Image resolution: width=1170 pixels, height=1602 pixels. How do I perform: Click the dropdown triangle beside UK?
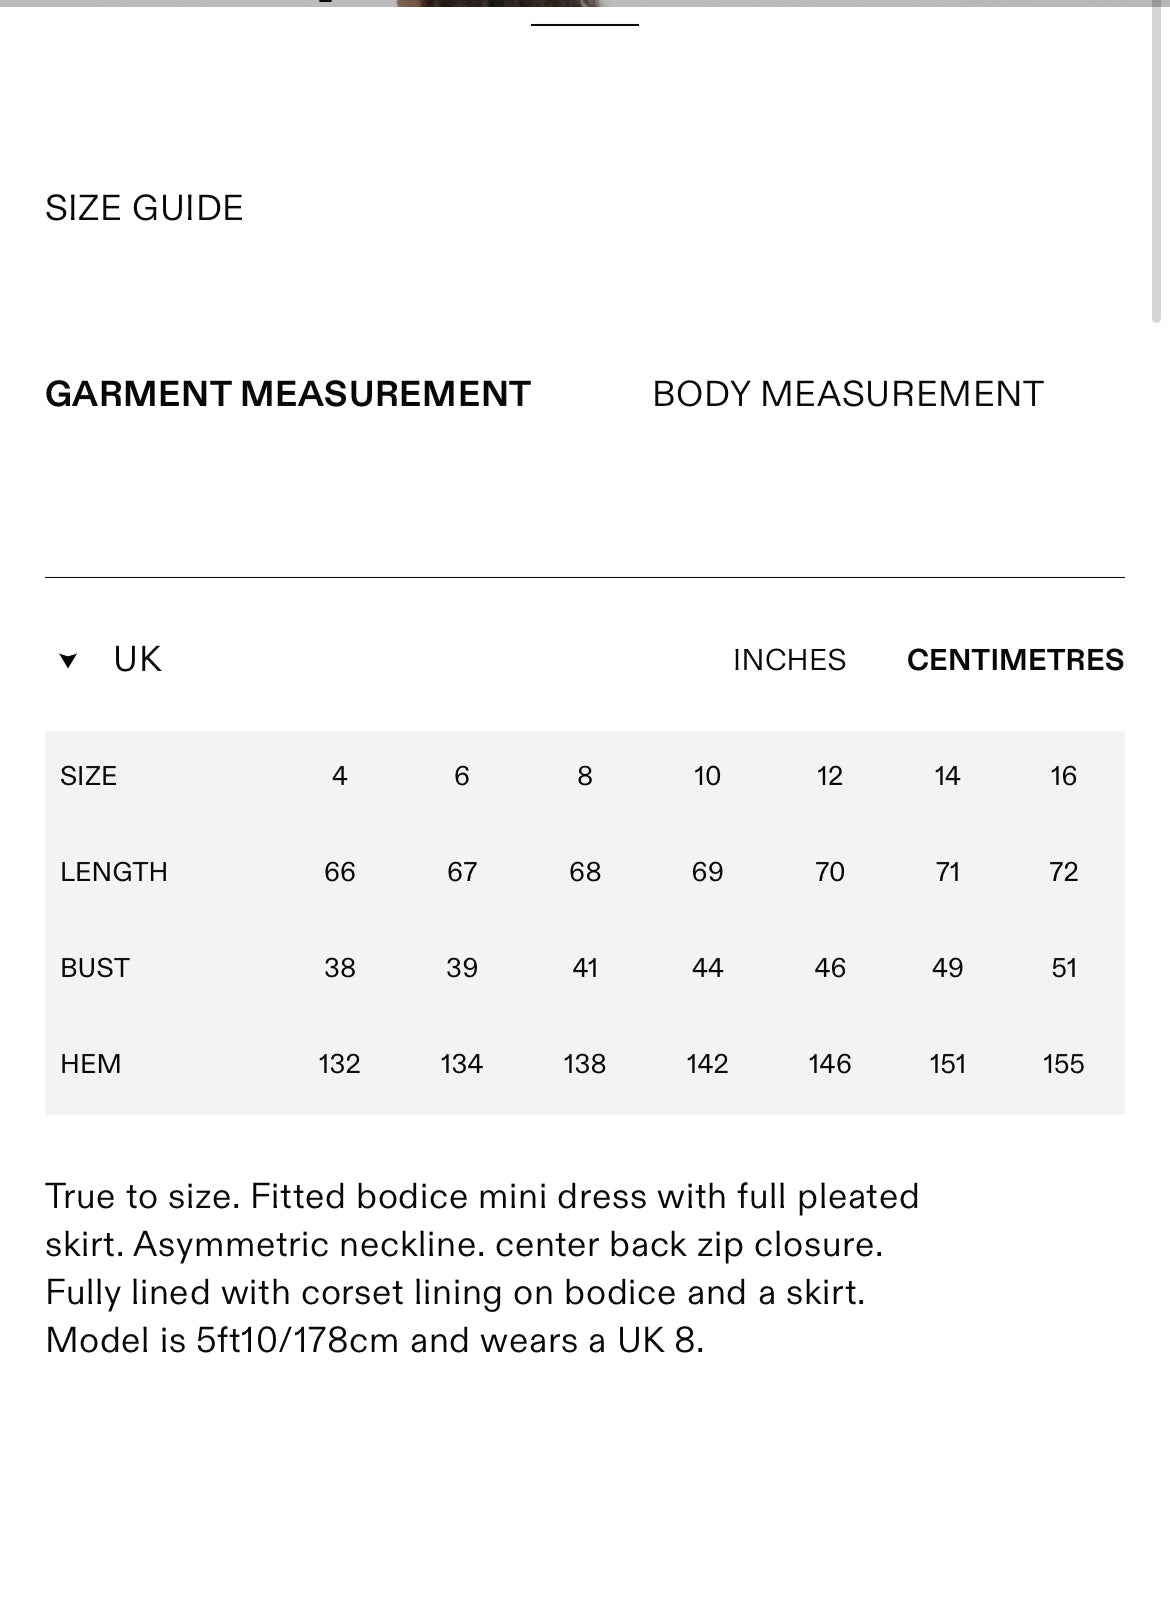pos(68,660)
